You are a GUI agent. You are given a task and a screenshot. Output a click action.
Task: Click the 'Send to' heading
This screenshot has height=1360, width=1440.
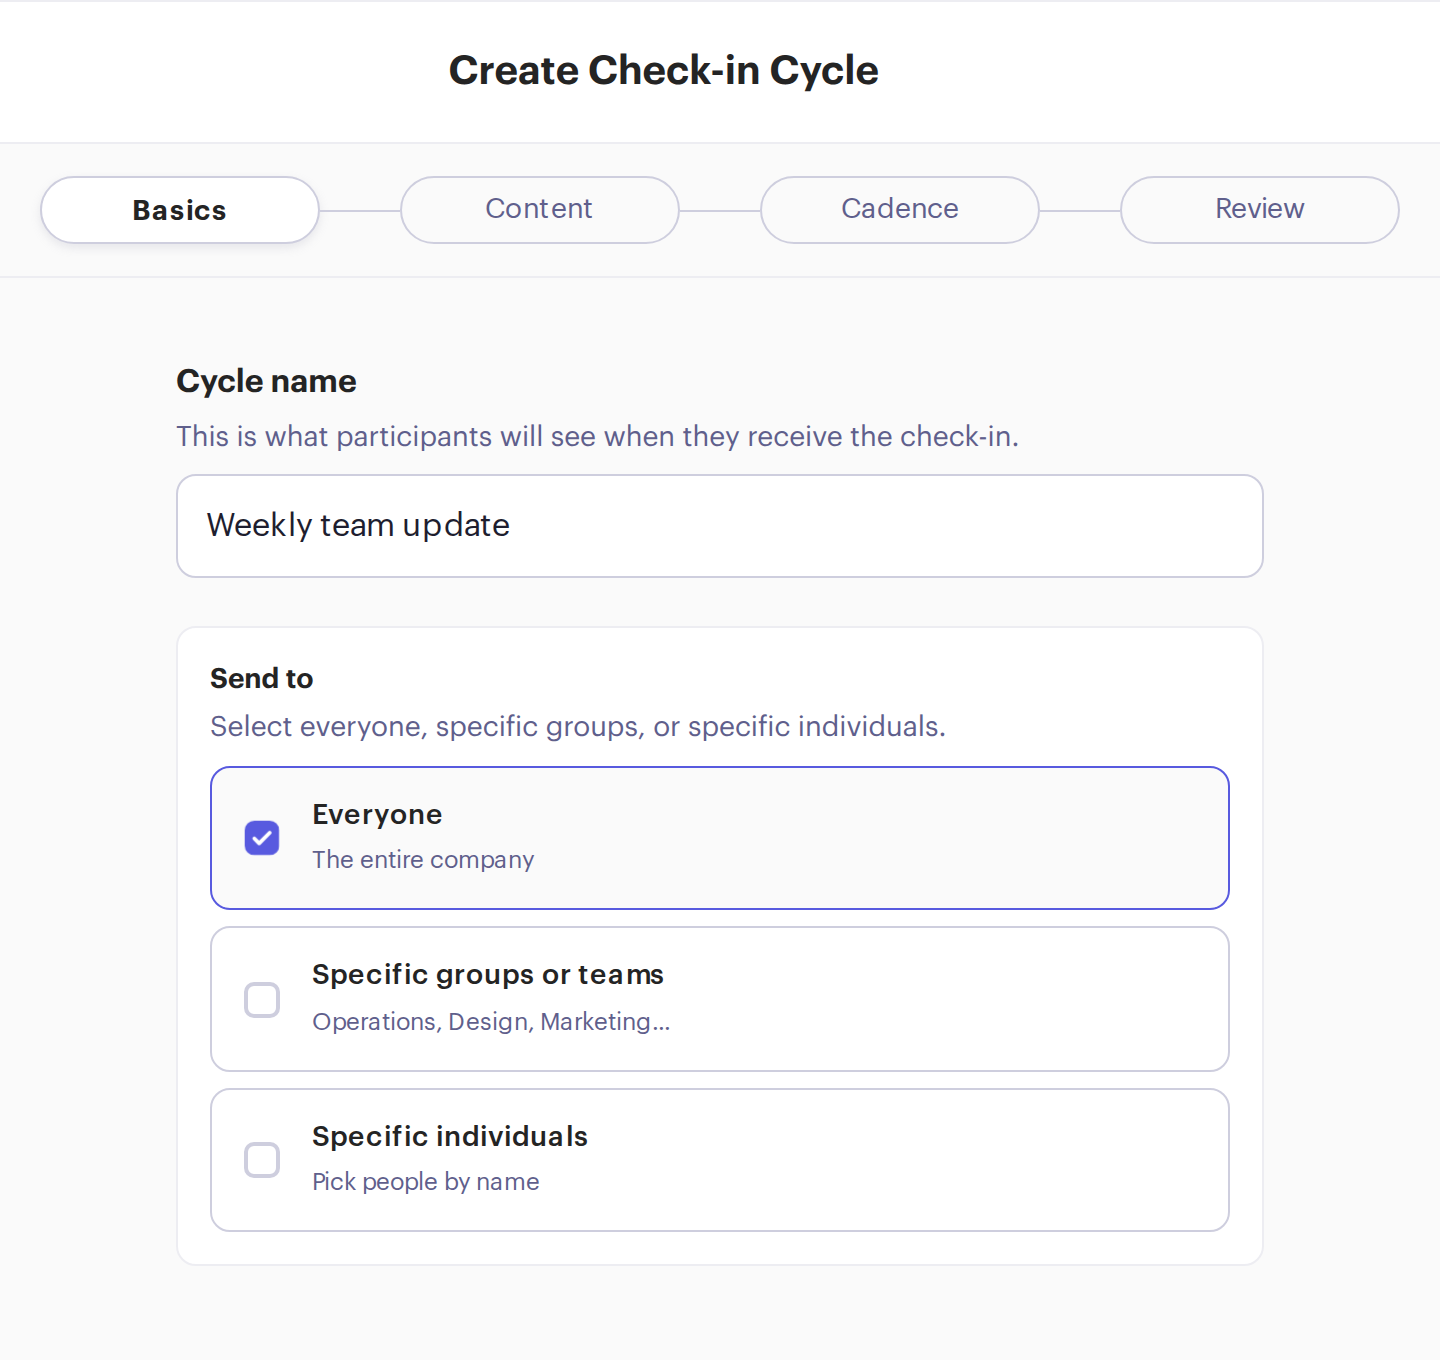(x=262, y=678)
